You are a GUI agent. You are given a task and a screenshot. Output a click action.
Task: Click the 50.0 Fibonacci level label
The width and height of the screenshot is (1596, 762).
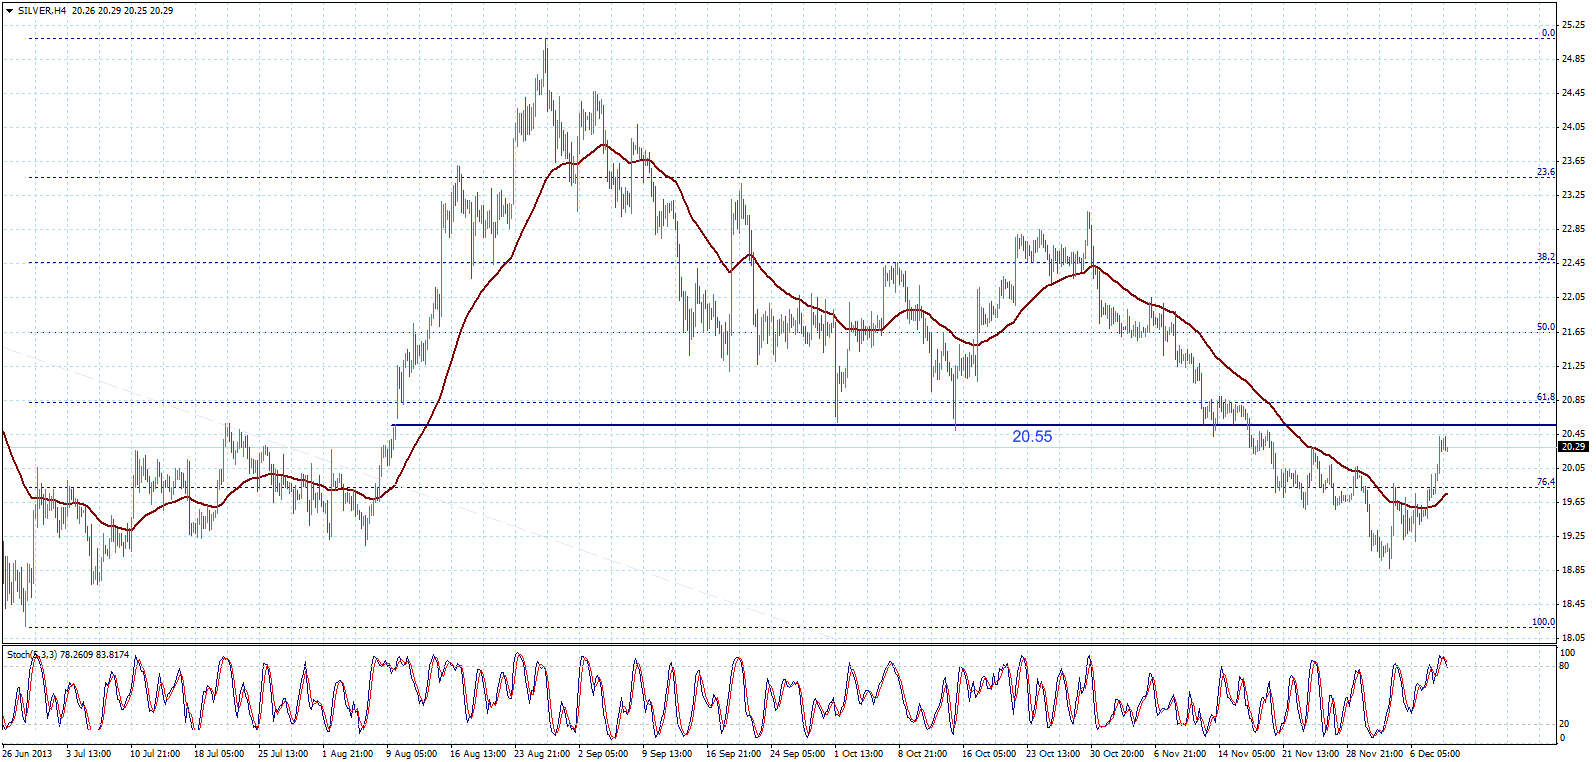tap(1546, 327)
